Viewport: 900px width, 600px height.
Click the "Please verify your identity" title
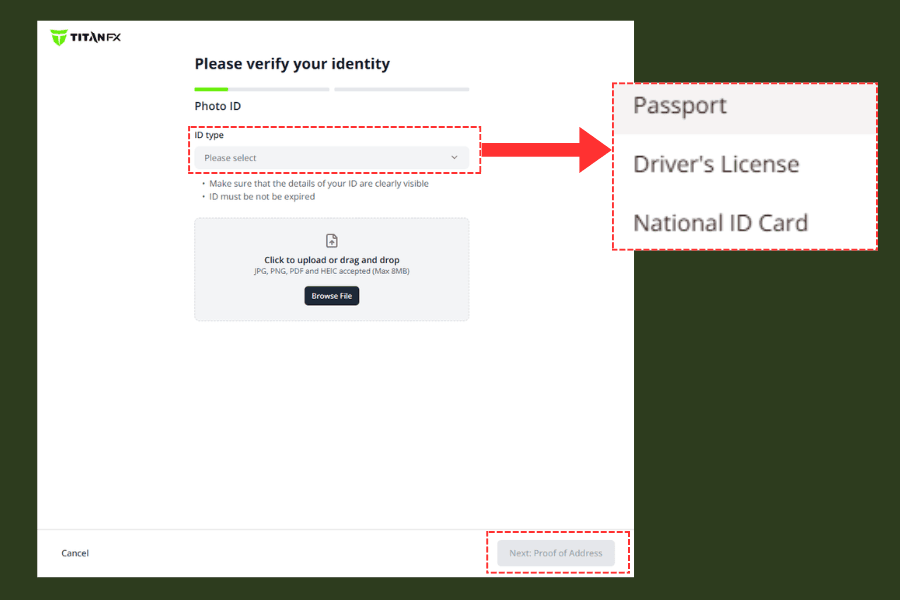click(292, 64)
